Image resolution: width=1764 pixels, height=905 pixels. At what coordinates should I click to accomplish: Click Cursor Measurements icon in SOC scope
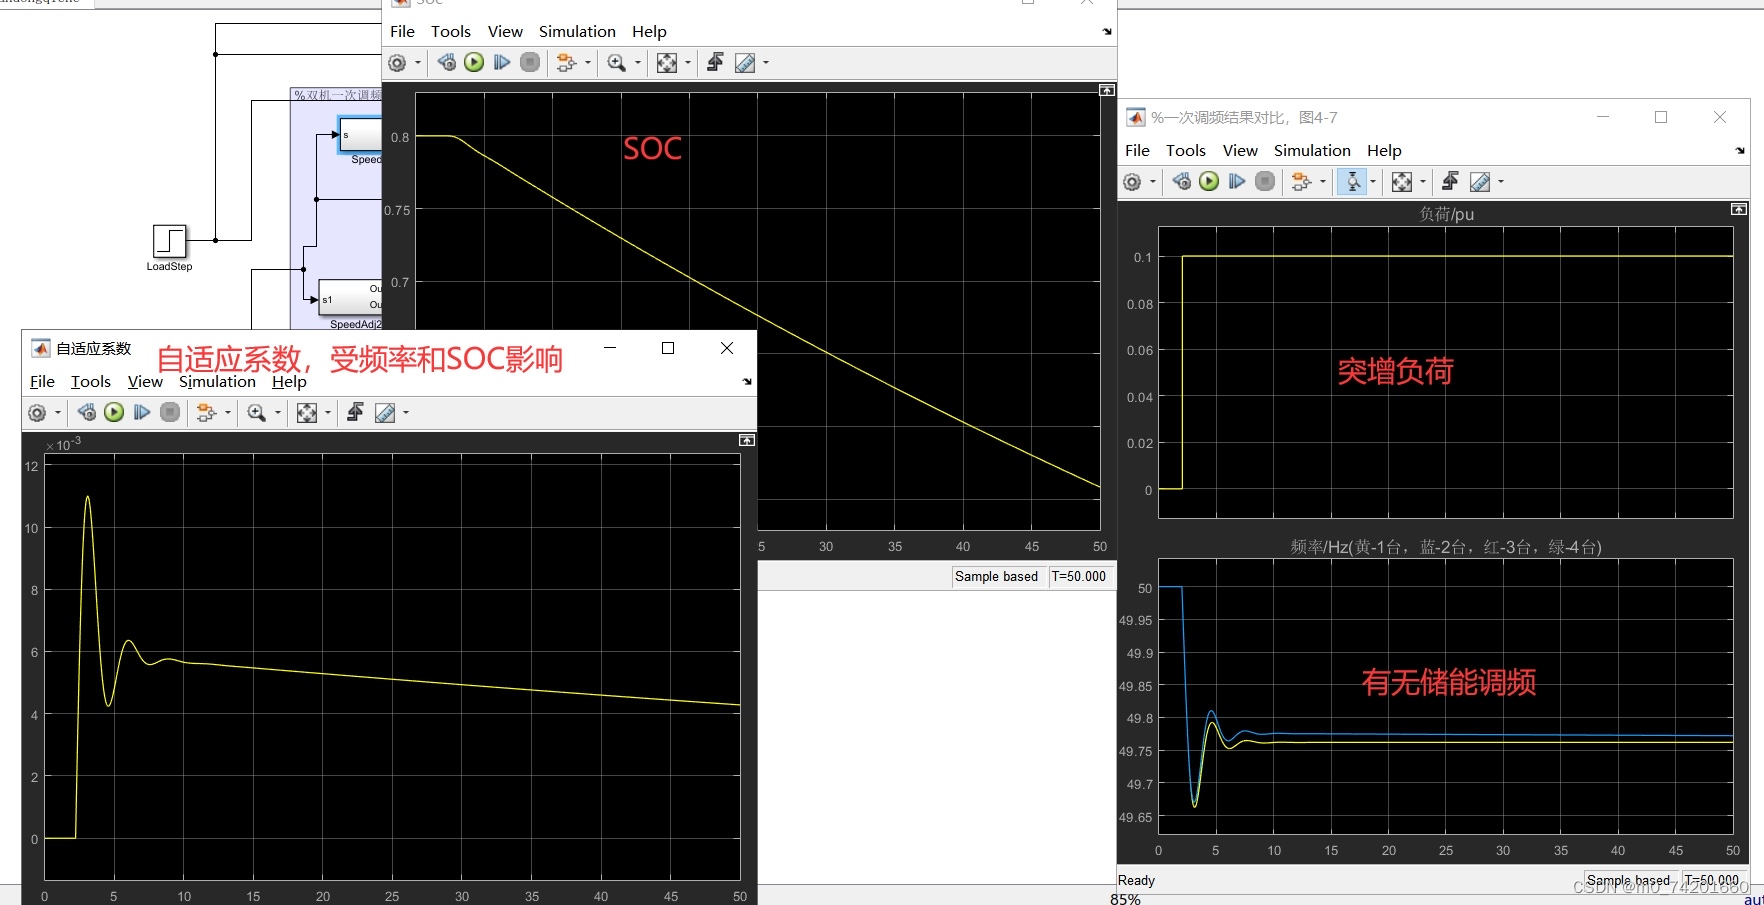coord(744,63)
